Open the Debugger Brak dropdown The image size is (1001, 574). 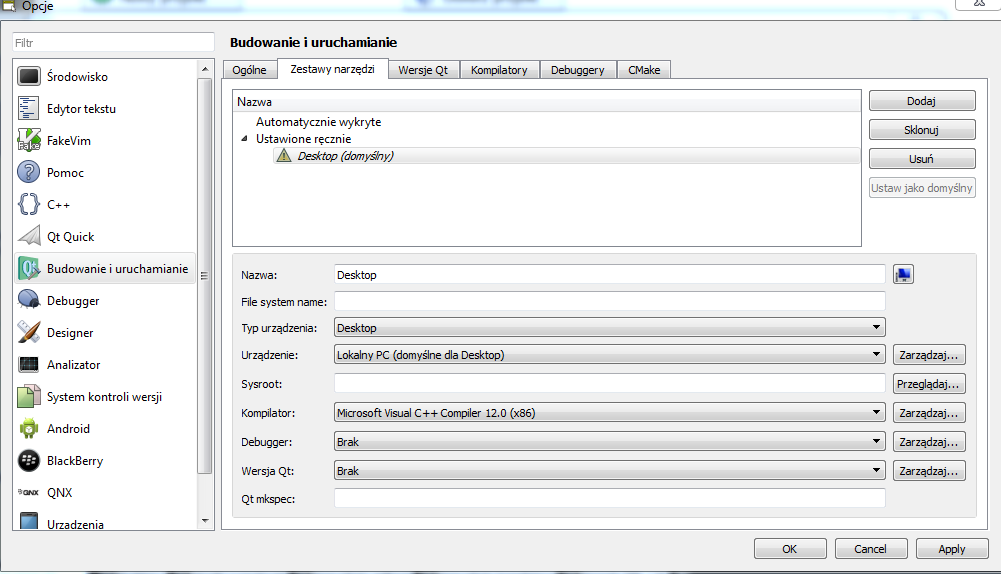point(610,442)
